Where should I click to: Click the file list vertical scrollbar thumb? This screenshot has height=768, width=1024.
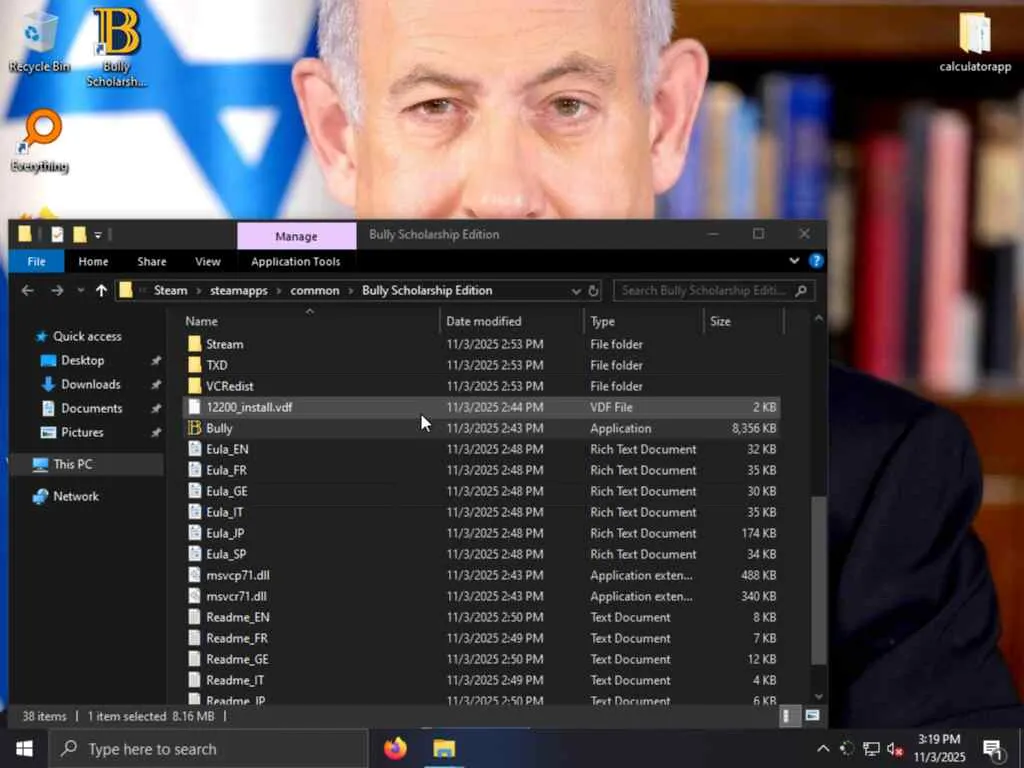pos(819,580)
